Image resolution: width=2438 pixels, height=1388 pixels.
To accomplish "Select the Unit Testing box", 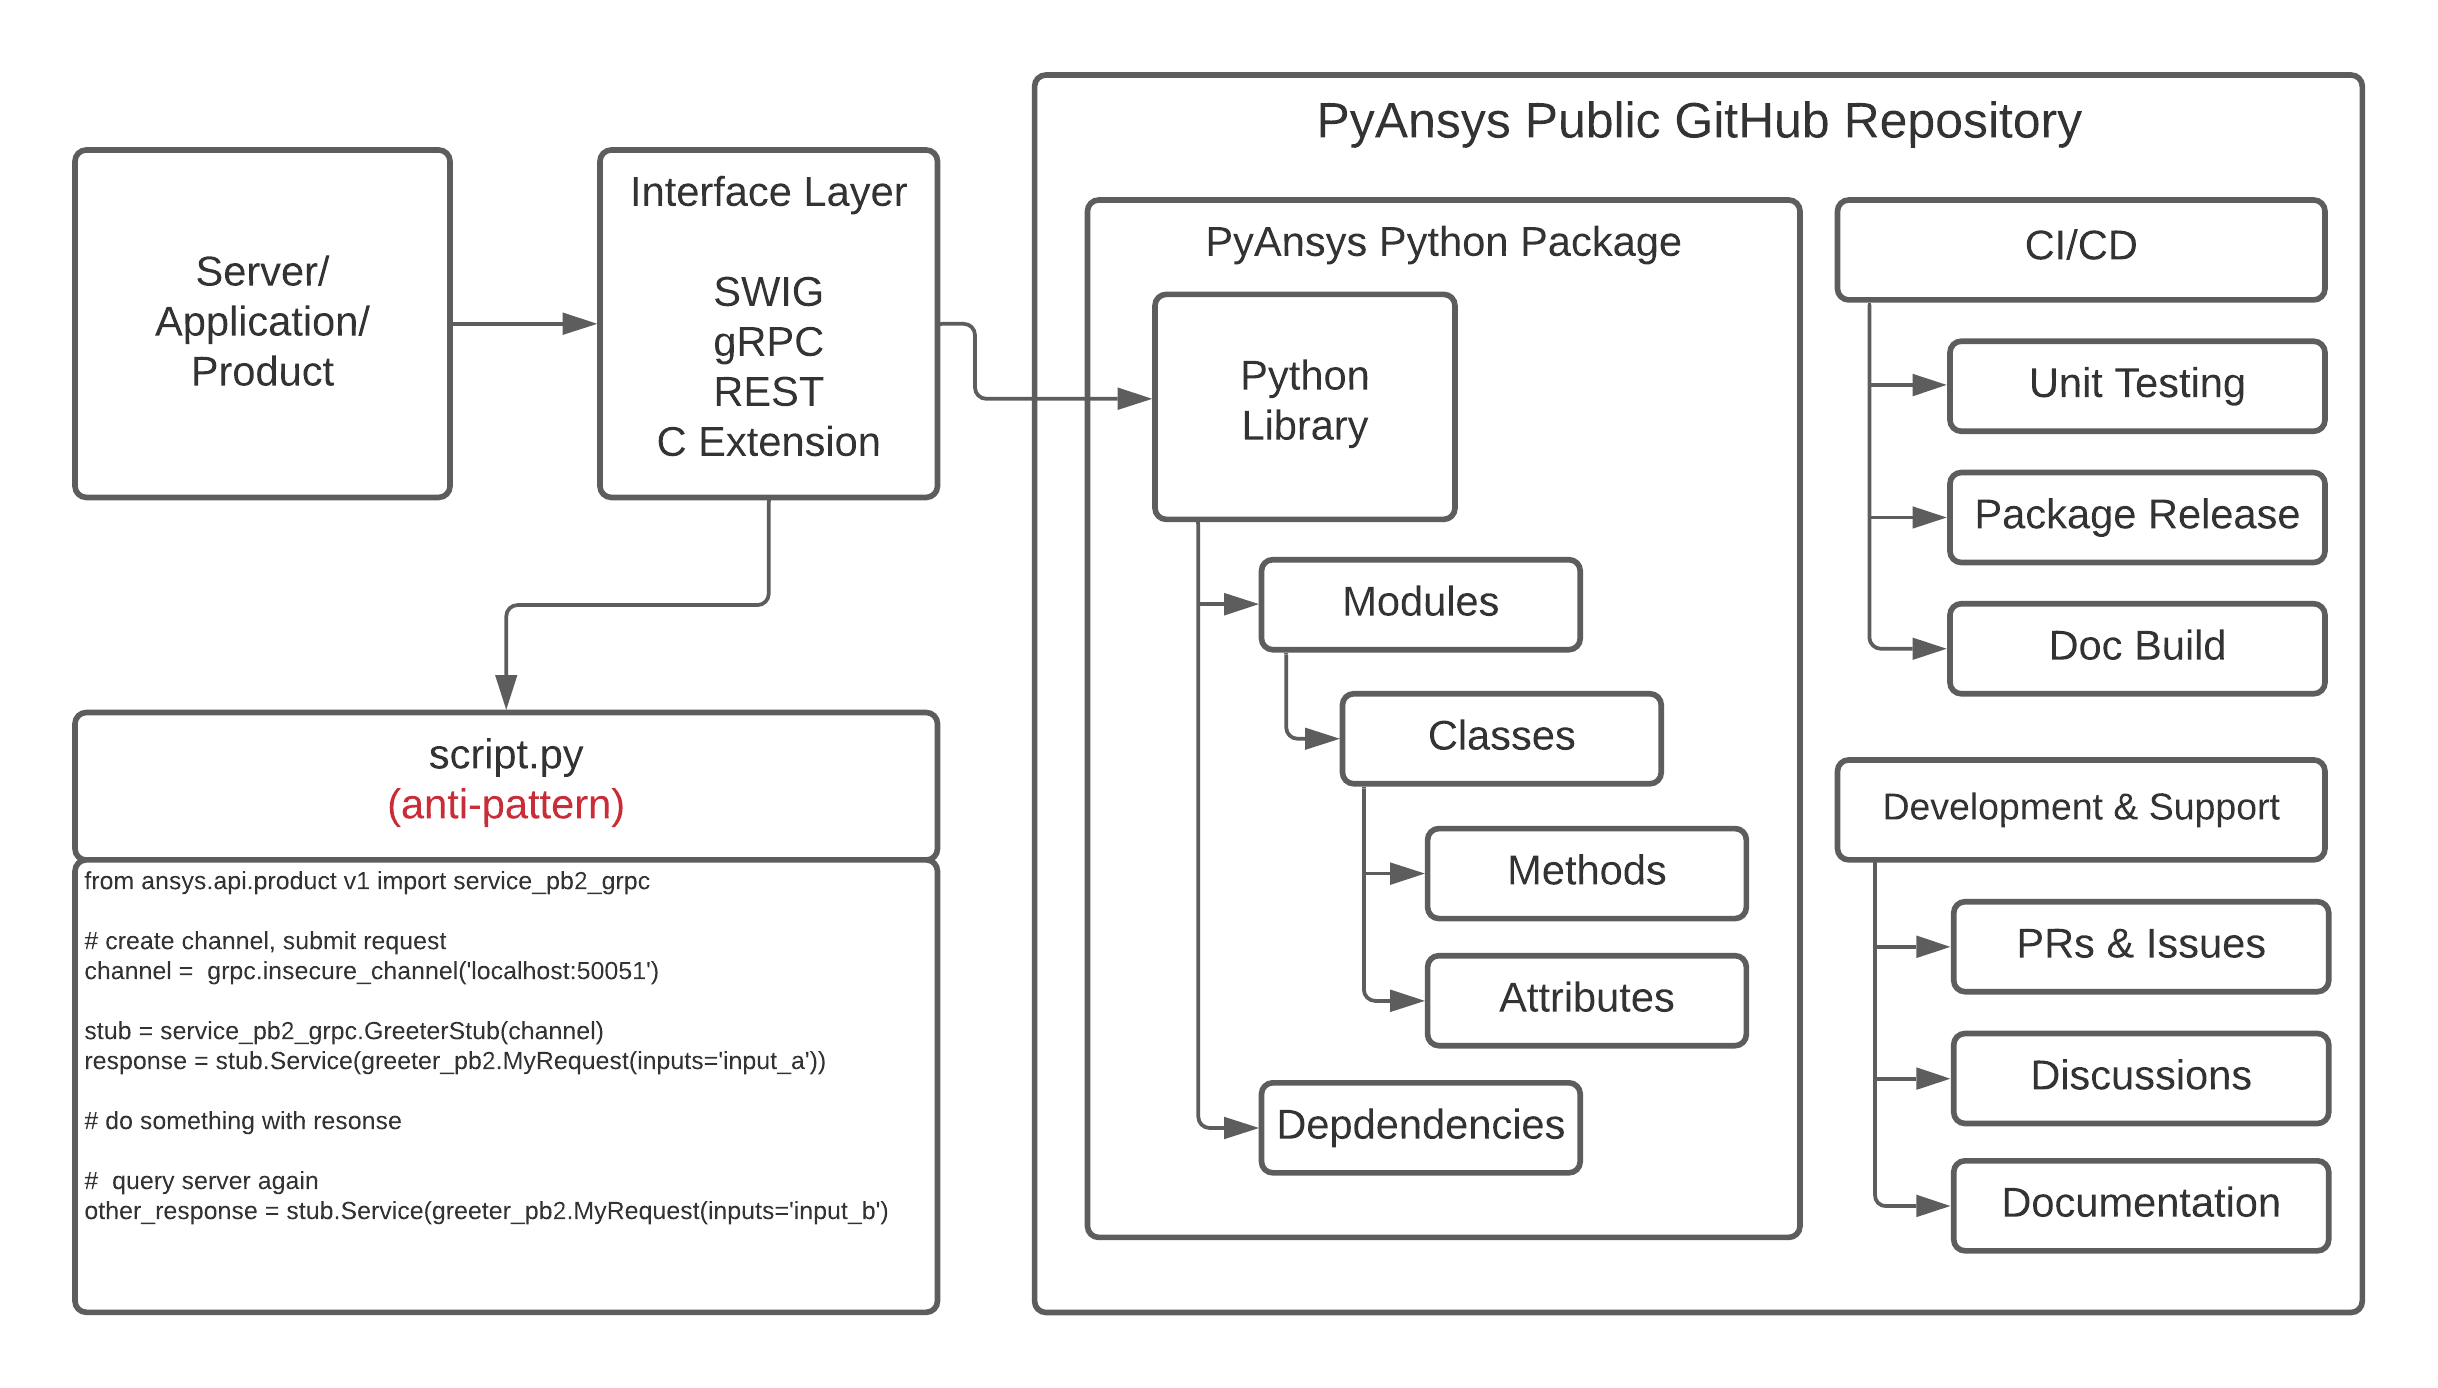I will [x=2137, y=386].
